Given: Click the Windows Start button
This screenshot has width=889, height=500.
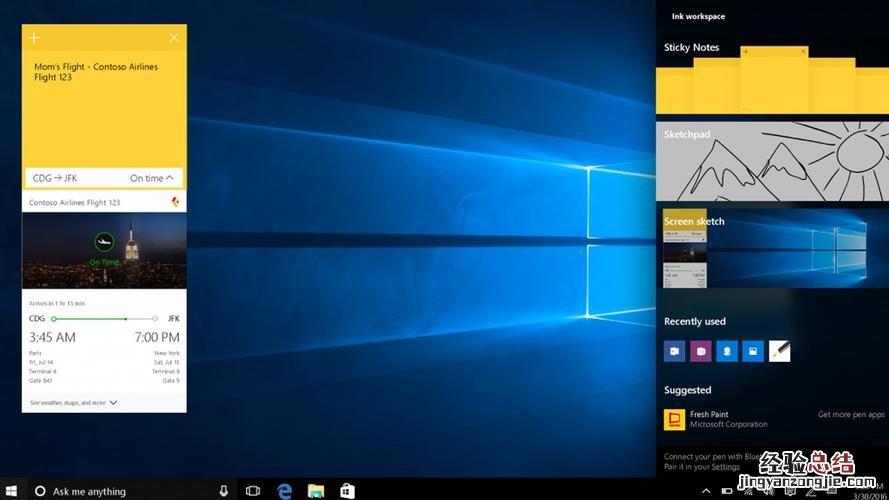Looking at the screenshot, I should (x=13, y=491).
